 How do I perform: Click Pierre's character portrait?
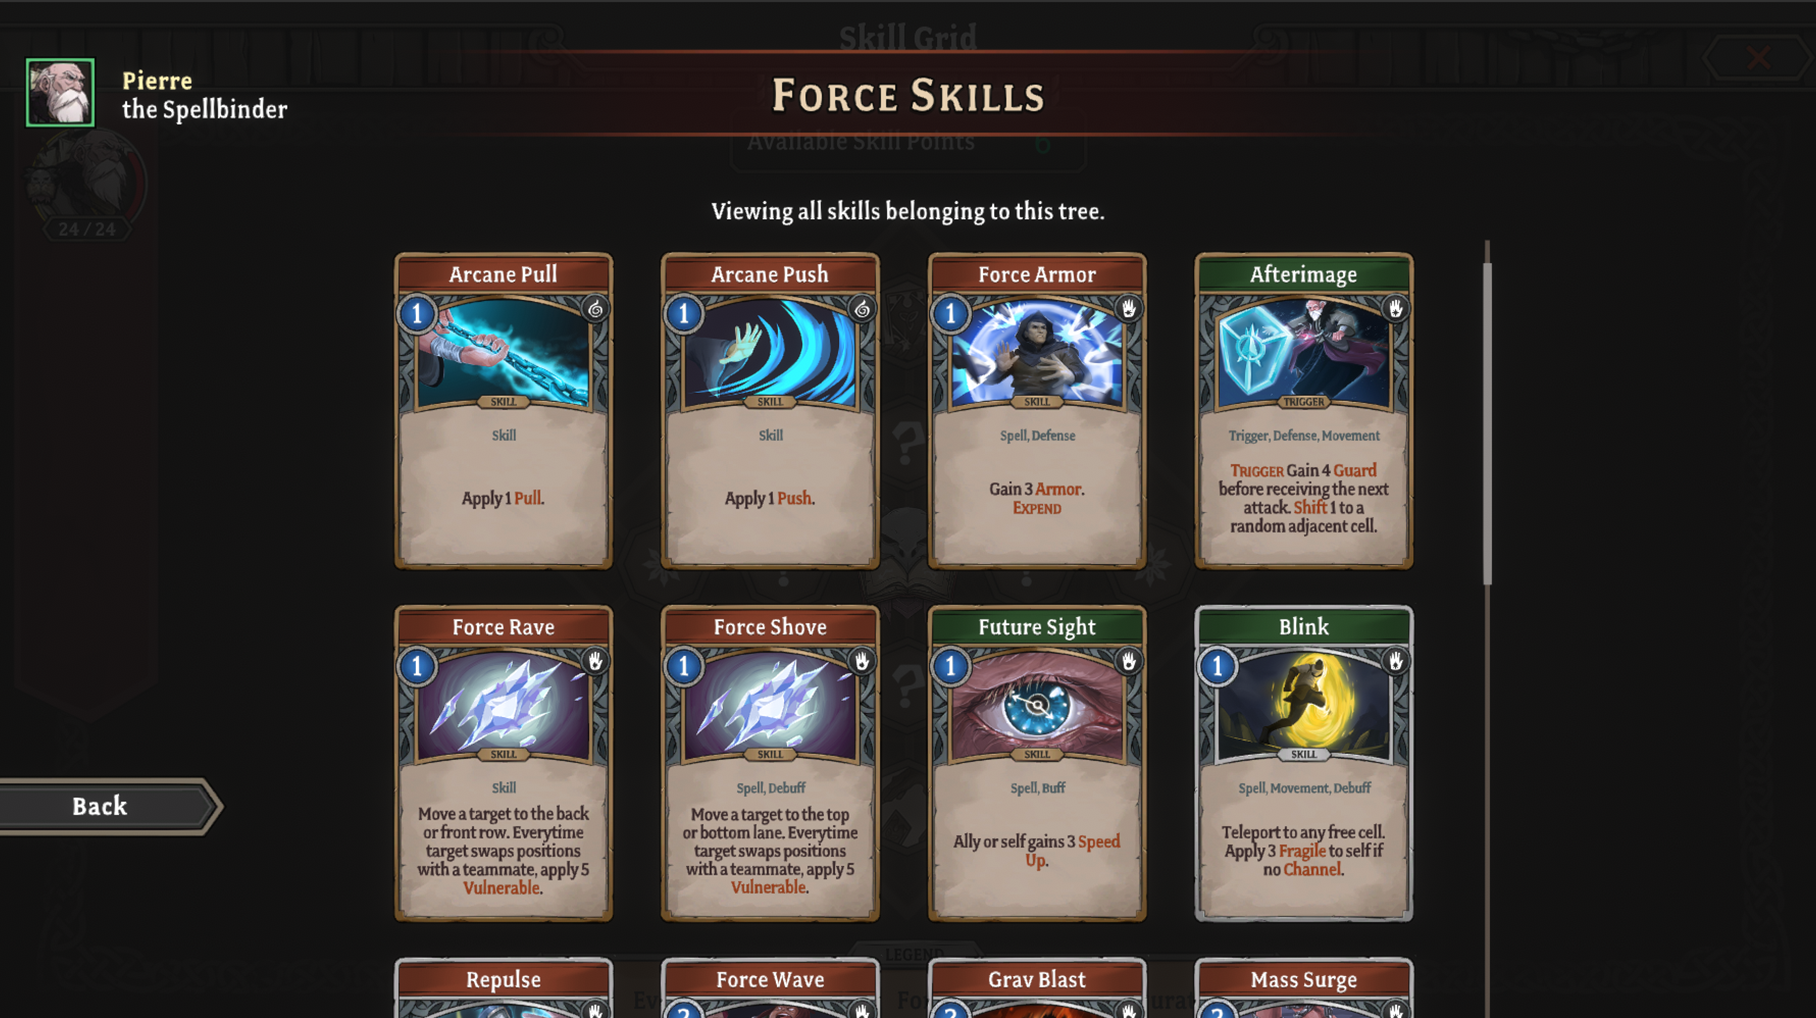[x=60, y=92]
